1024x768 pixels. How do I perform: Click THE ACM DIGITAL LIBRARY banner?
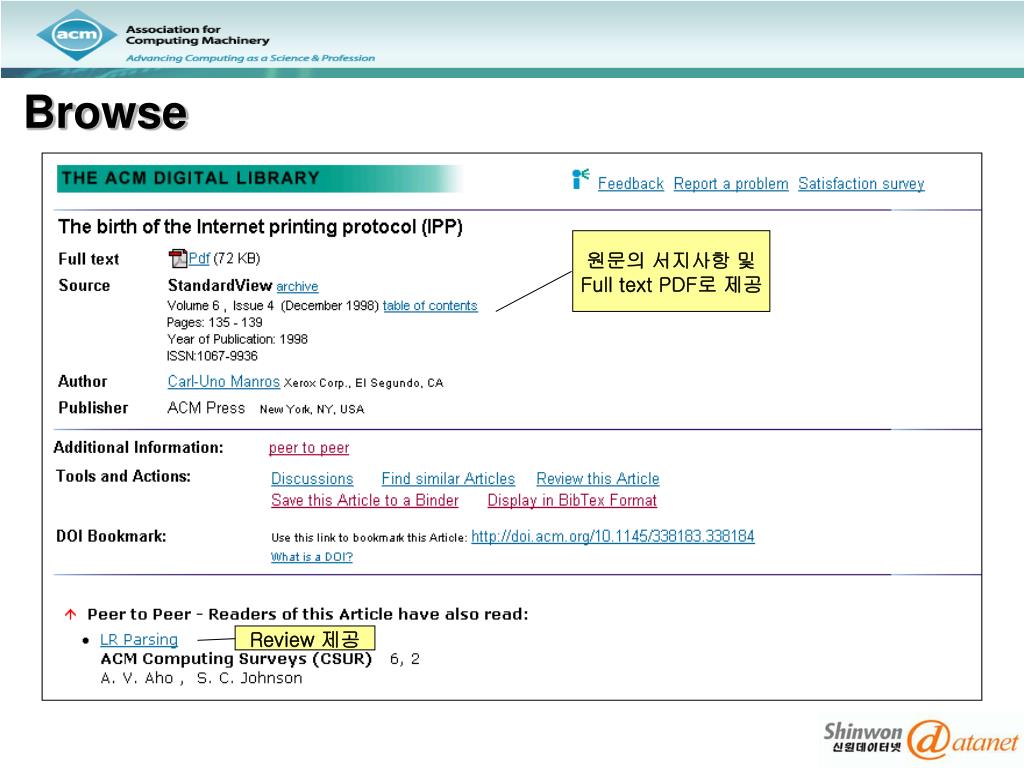(x=260, y=178)
